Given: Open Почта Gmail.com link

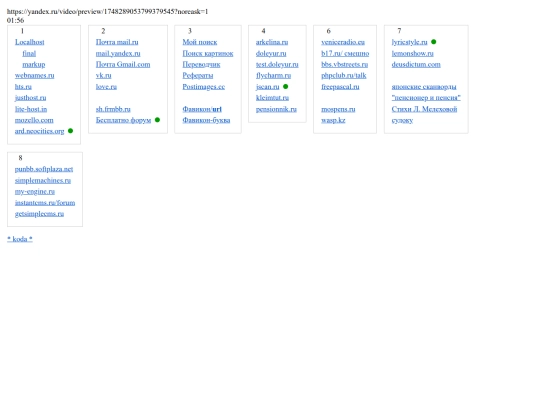Looking at the screenshot, I should tap(123, 64).
